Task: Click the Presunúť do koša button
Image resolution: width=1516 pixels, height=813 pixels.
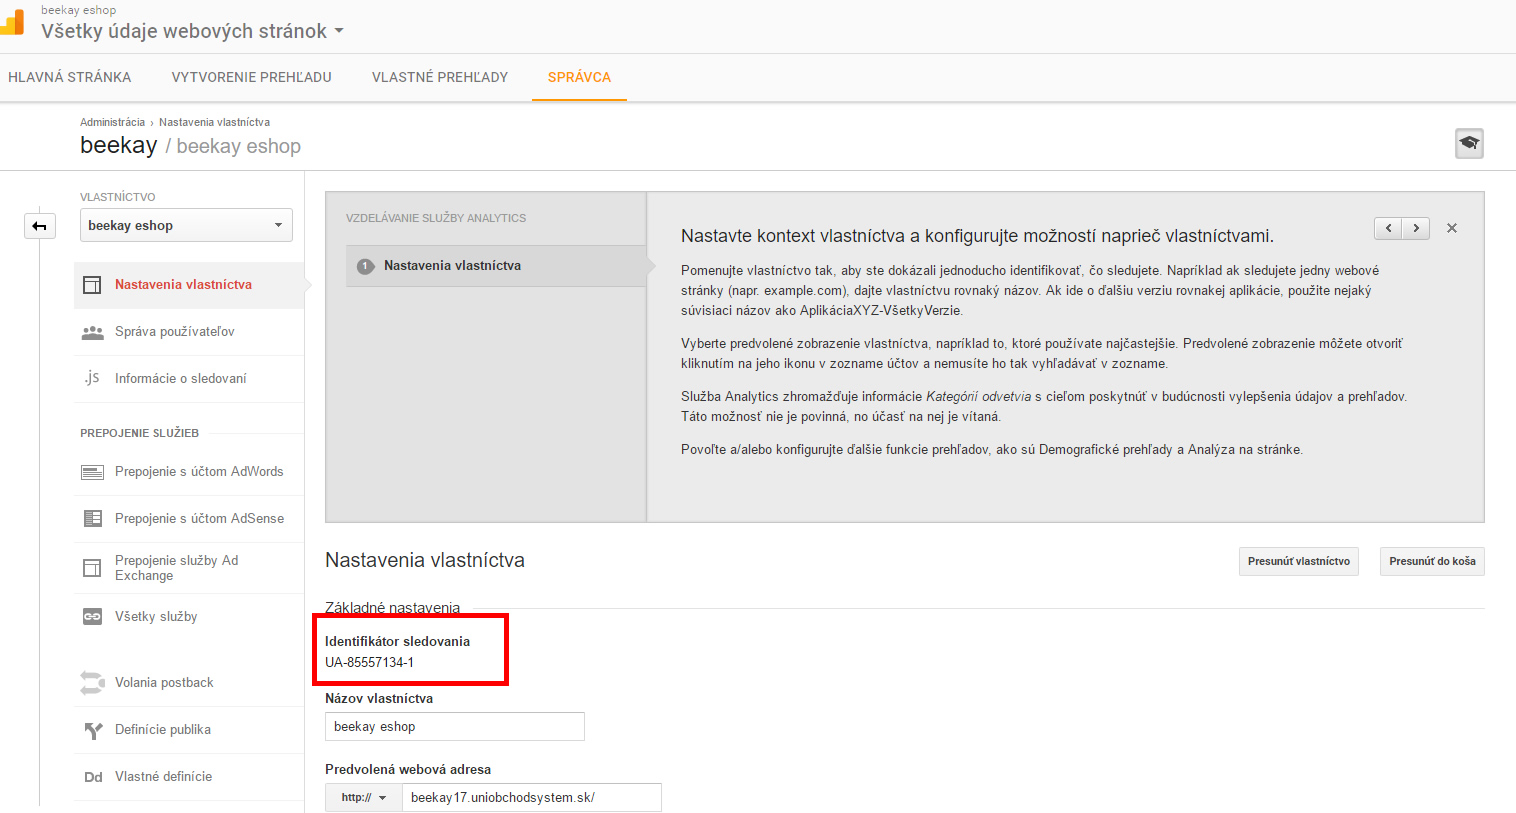Action: 1432,561
